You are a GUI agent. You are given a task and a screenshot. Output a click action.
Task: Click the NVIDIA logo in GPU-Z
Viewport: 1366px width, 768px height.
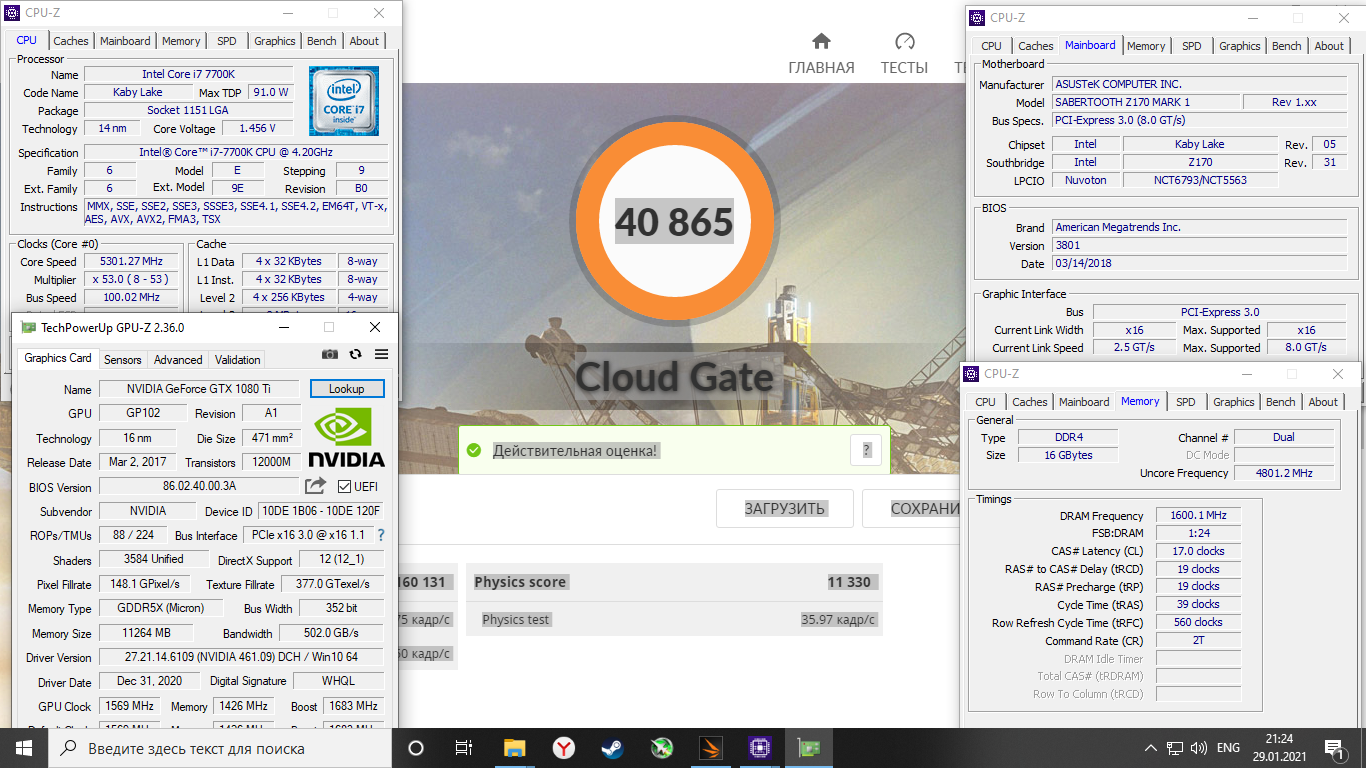pos(346,438)
